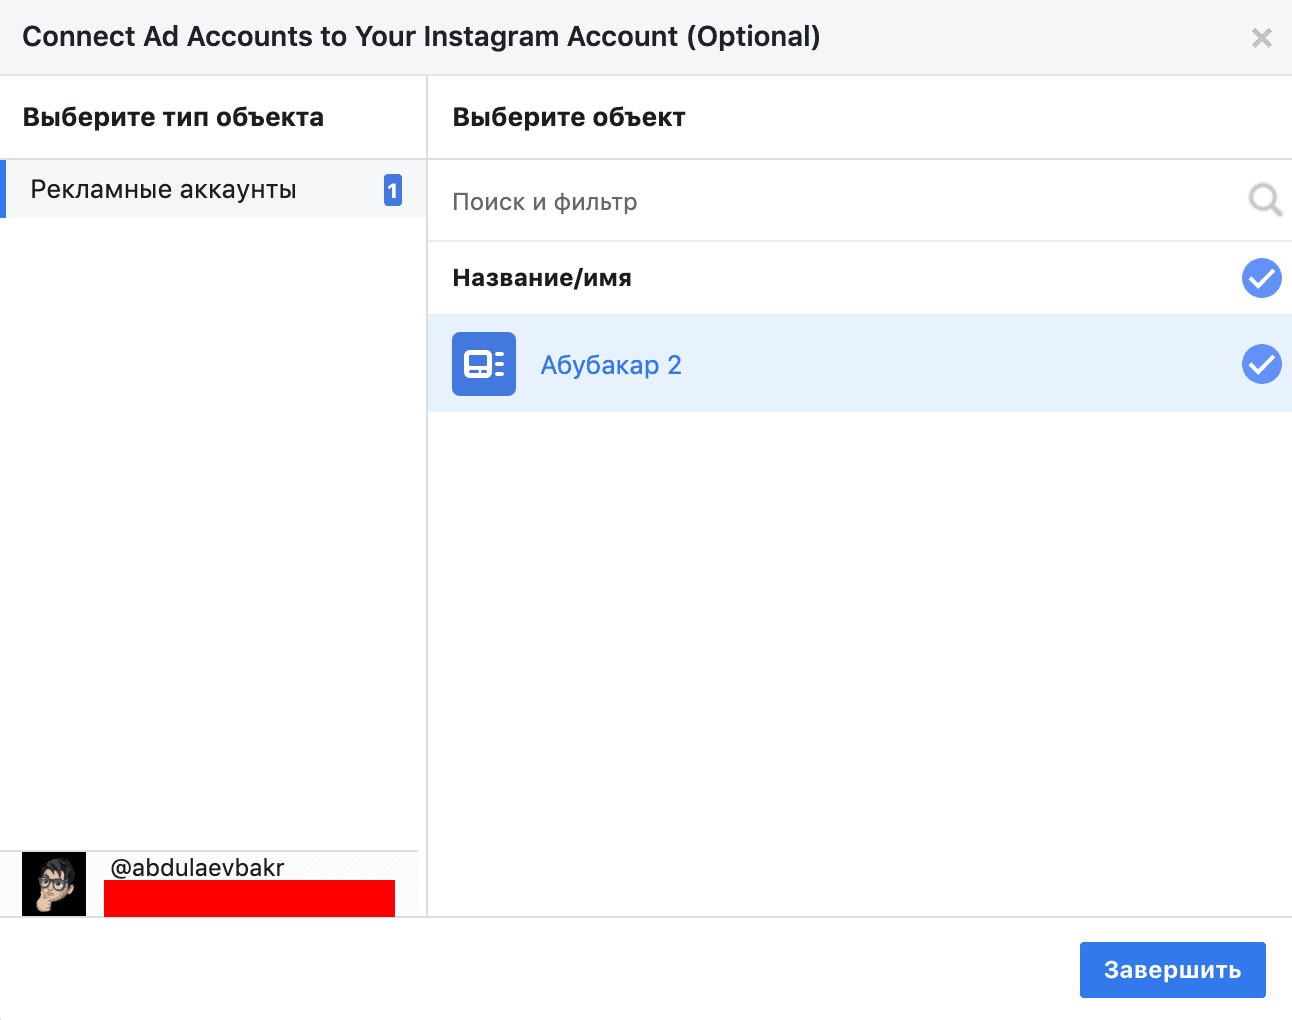This screenshot has width=1292, height=1020.
Task: Click the magnifying glass search icon
Action: coord(1265,200)
